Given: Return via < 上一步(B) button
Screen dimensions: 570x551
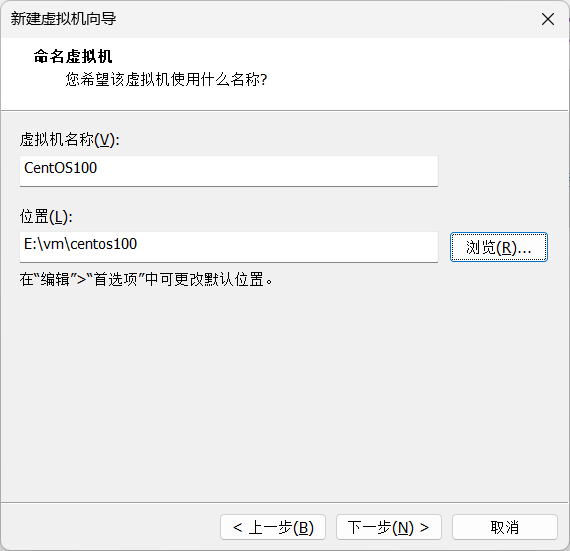Looking at the screenshot, I should (x=273, y=527).
